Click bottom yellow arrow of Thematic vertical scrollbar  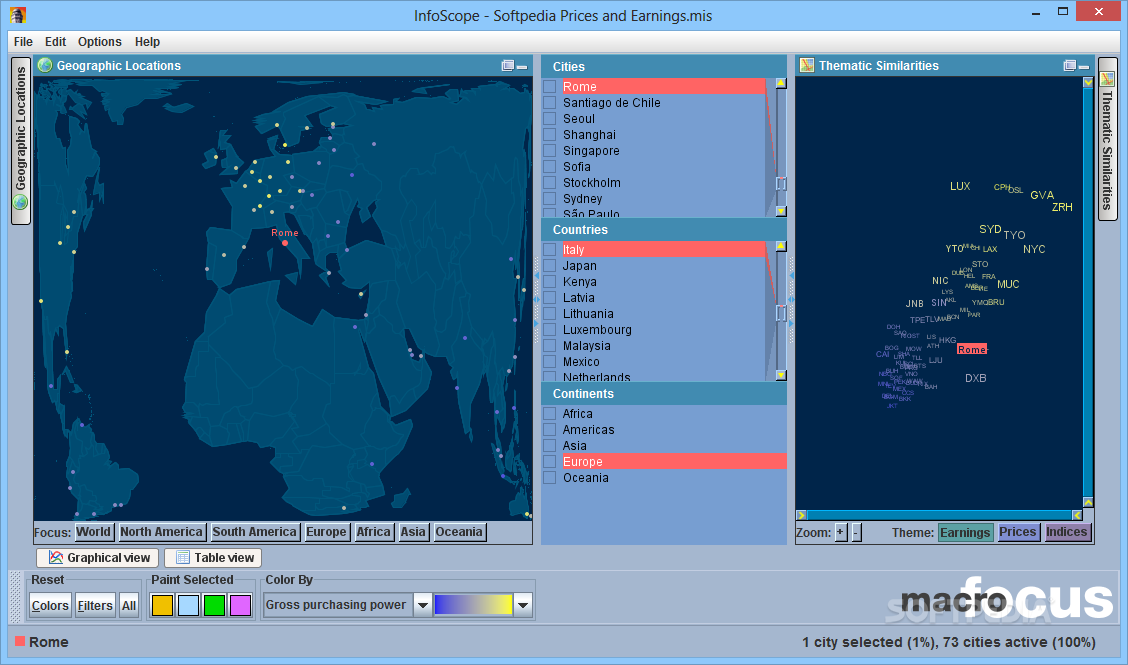point(1088,502)
